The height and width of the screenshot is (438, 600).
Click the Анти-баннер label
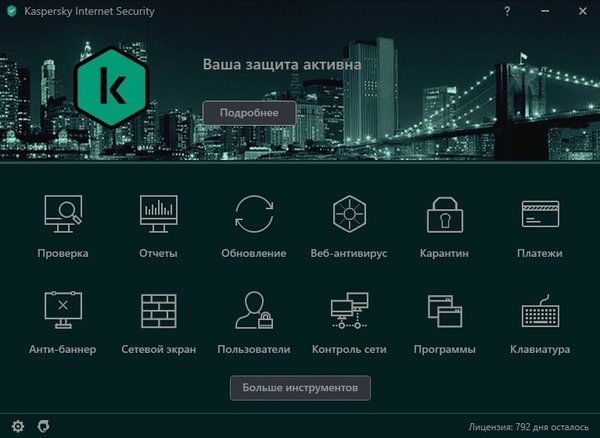coord(63,350)
